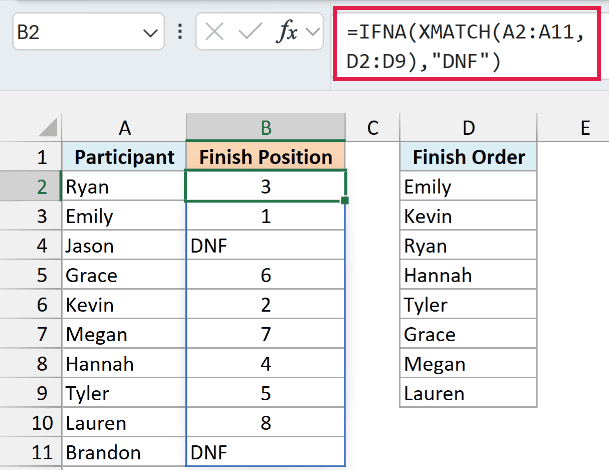This screenshot has height=470, width=609.
Task: Click the fill handle on cell B2
Action: click(345, 200)
